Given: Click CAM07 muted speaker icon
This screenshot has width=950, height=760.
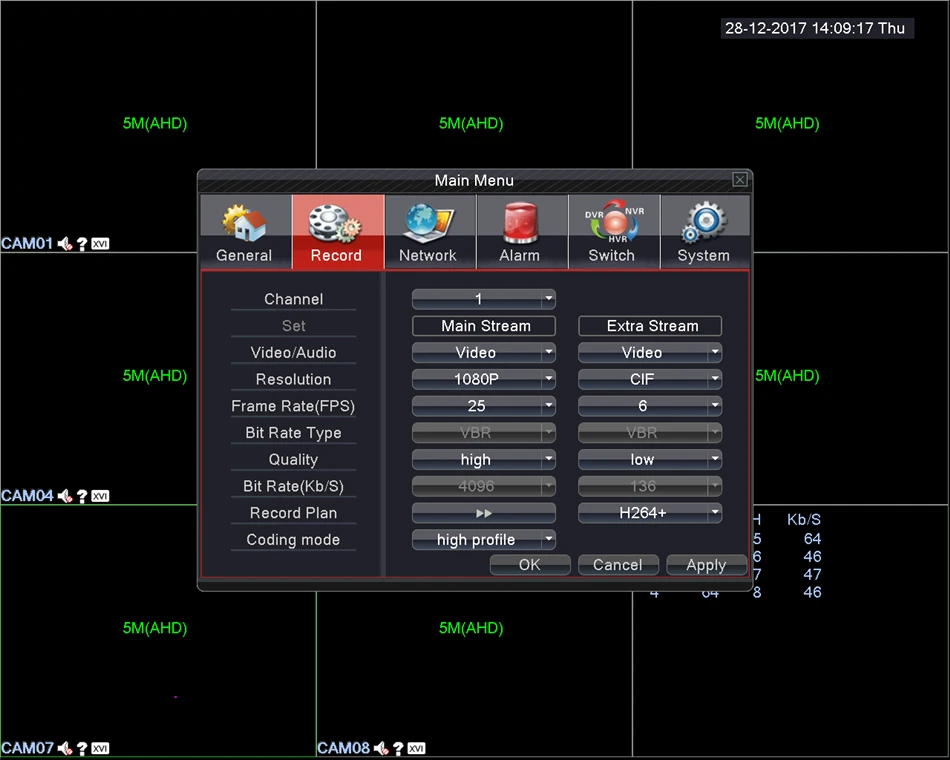Looking at the screenshot, I should 65,748.
